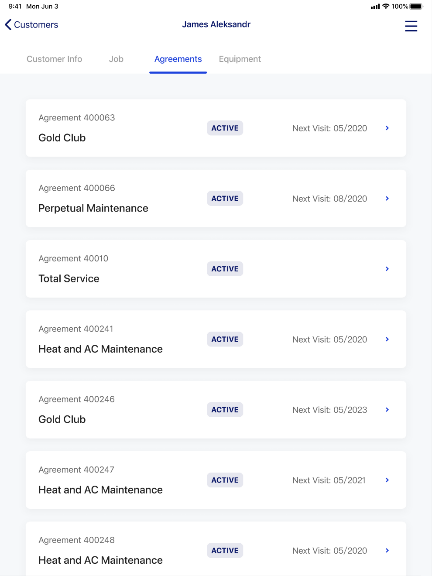
Task: Expand Agreement 400063 chevron arrow
Action: coord(387,128)
